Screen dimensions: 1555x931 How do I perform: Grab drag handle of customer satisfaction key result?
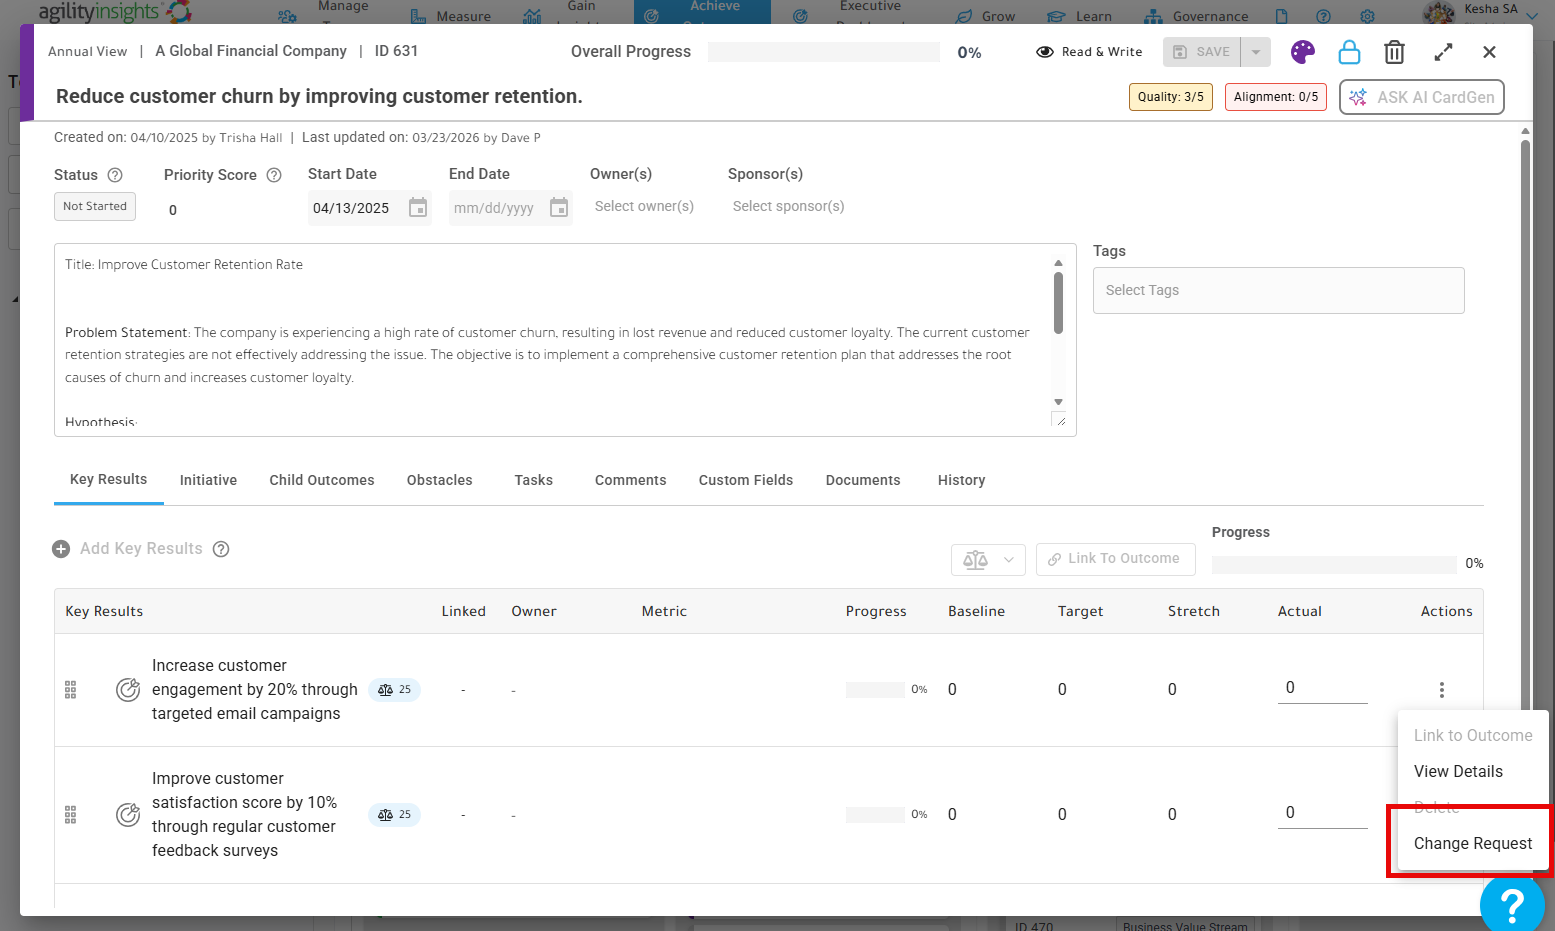(70, 815)
